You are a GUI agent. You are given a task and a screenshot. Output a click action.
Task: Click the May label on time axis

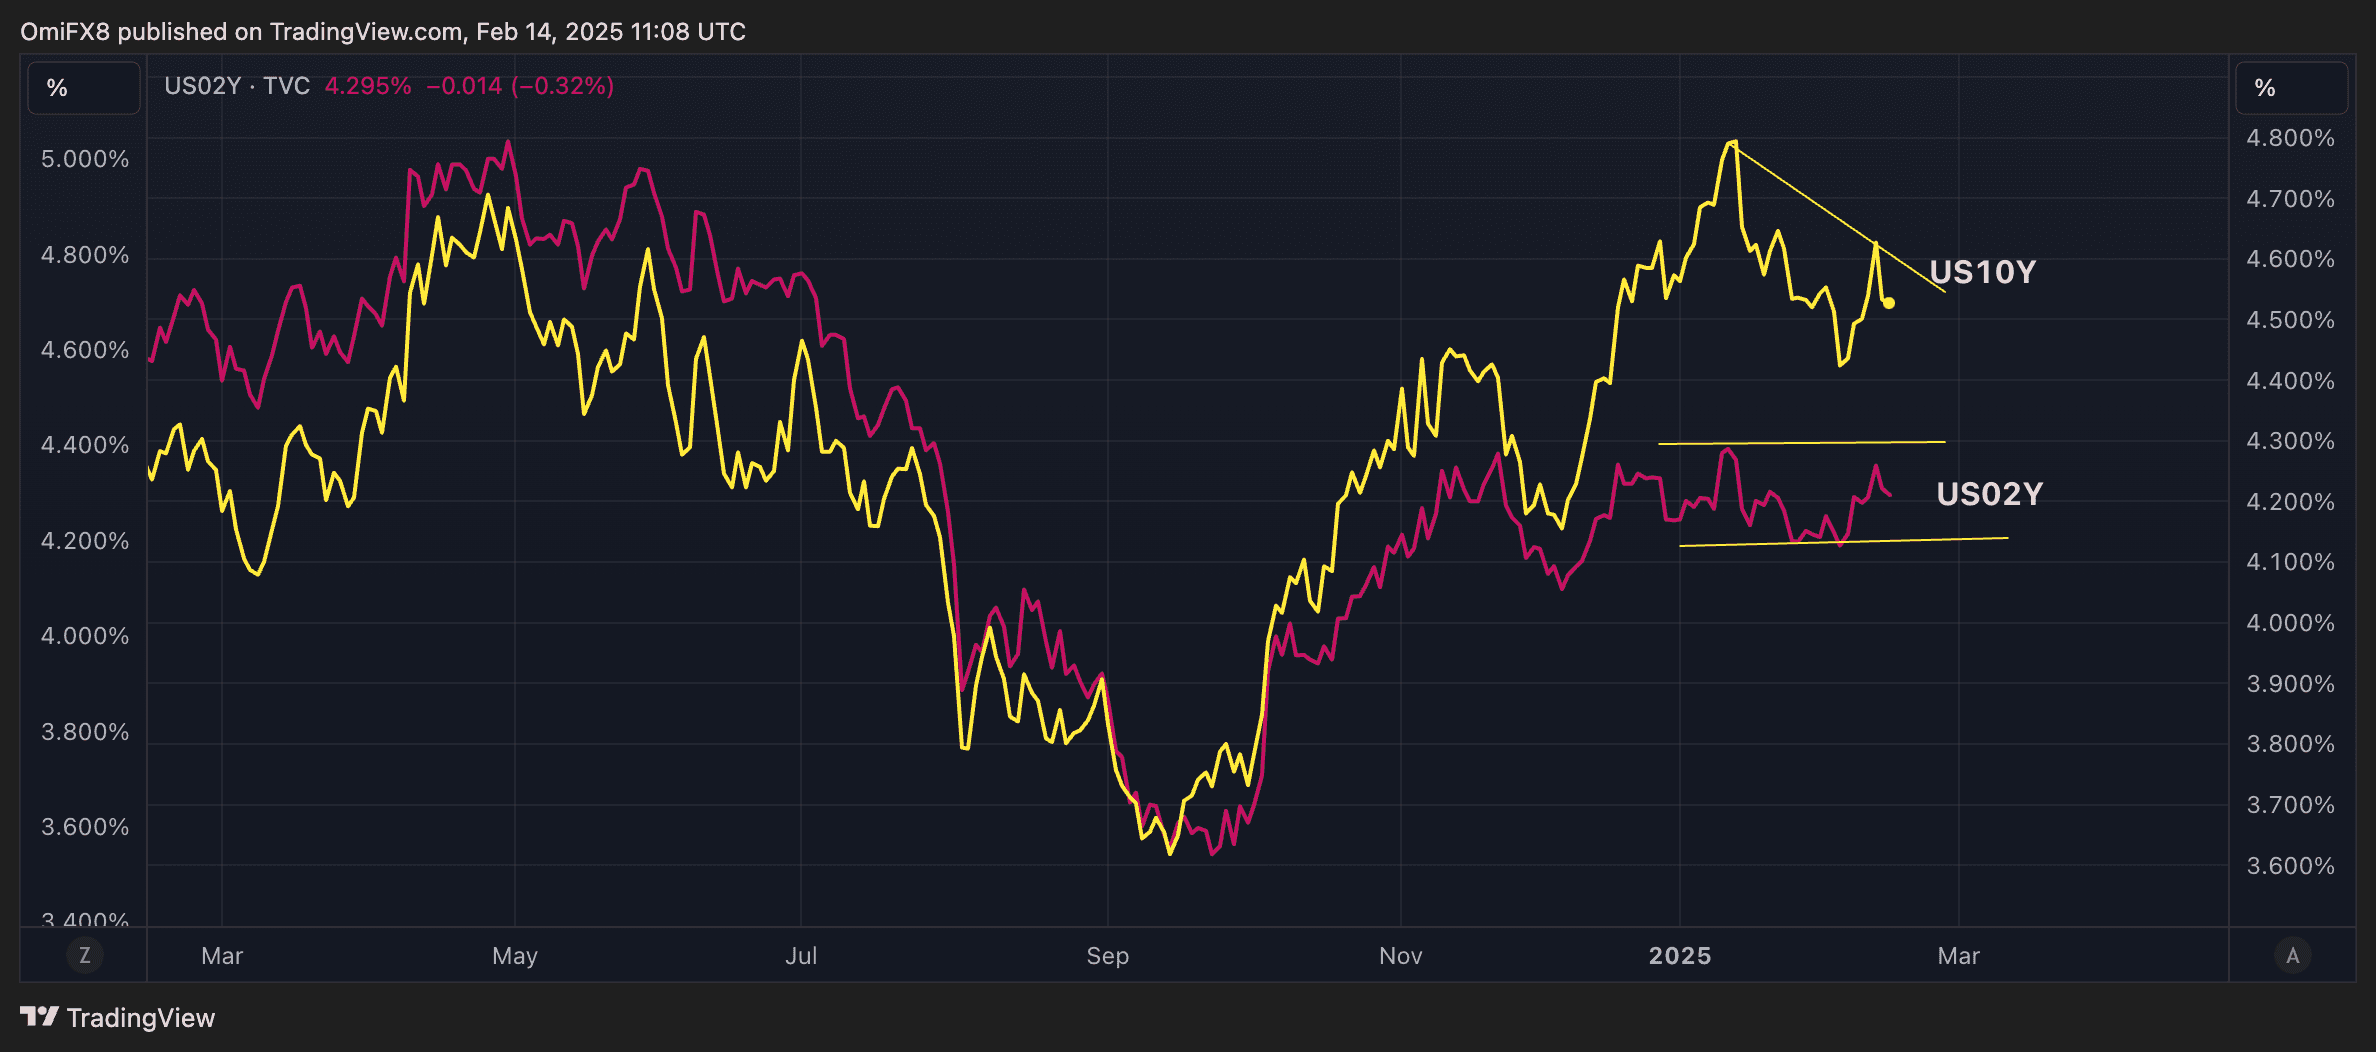[515, 956]
